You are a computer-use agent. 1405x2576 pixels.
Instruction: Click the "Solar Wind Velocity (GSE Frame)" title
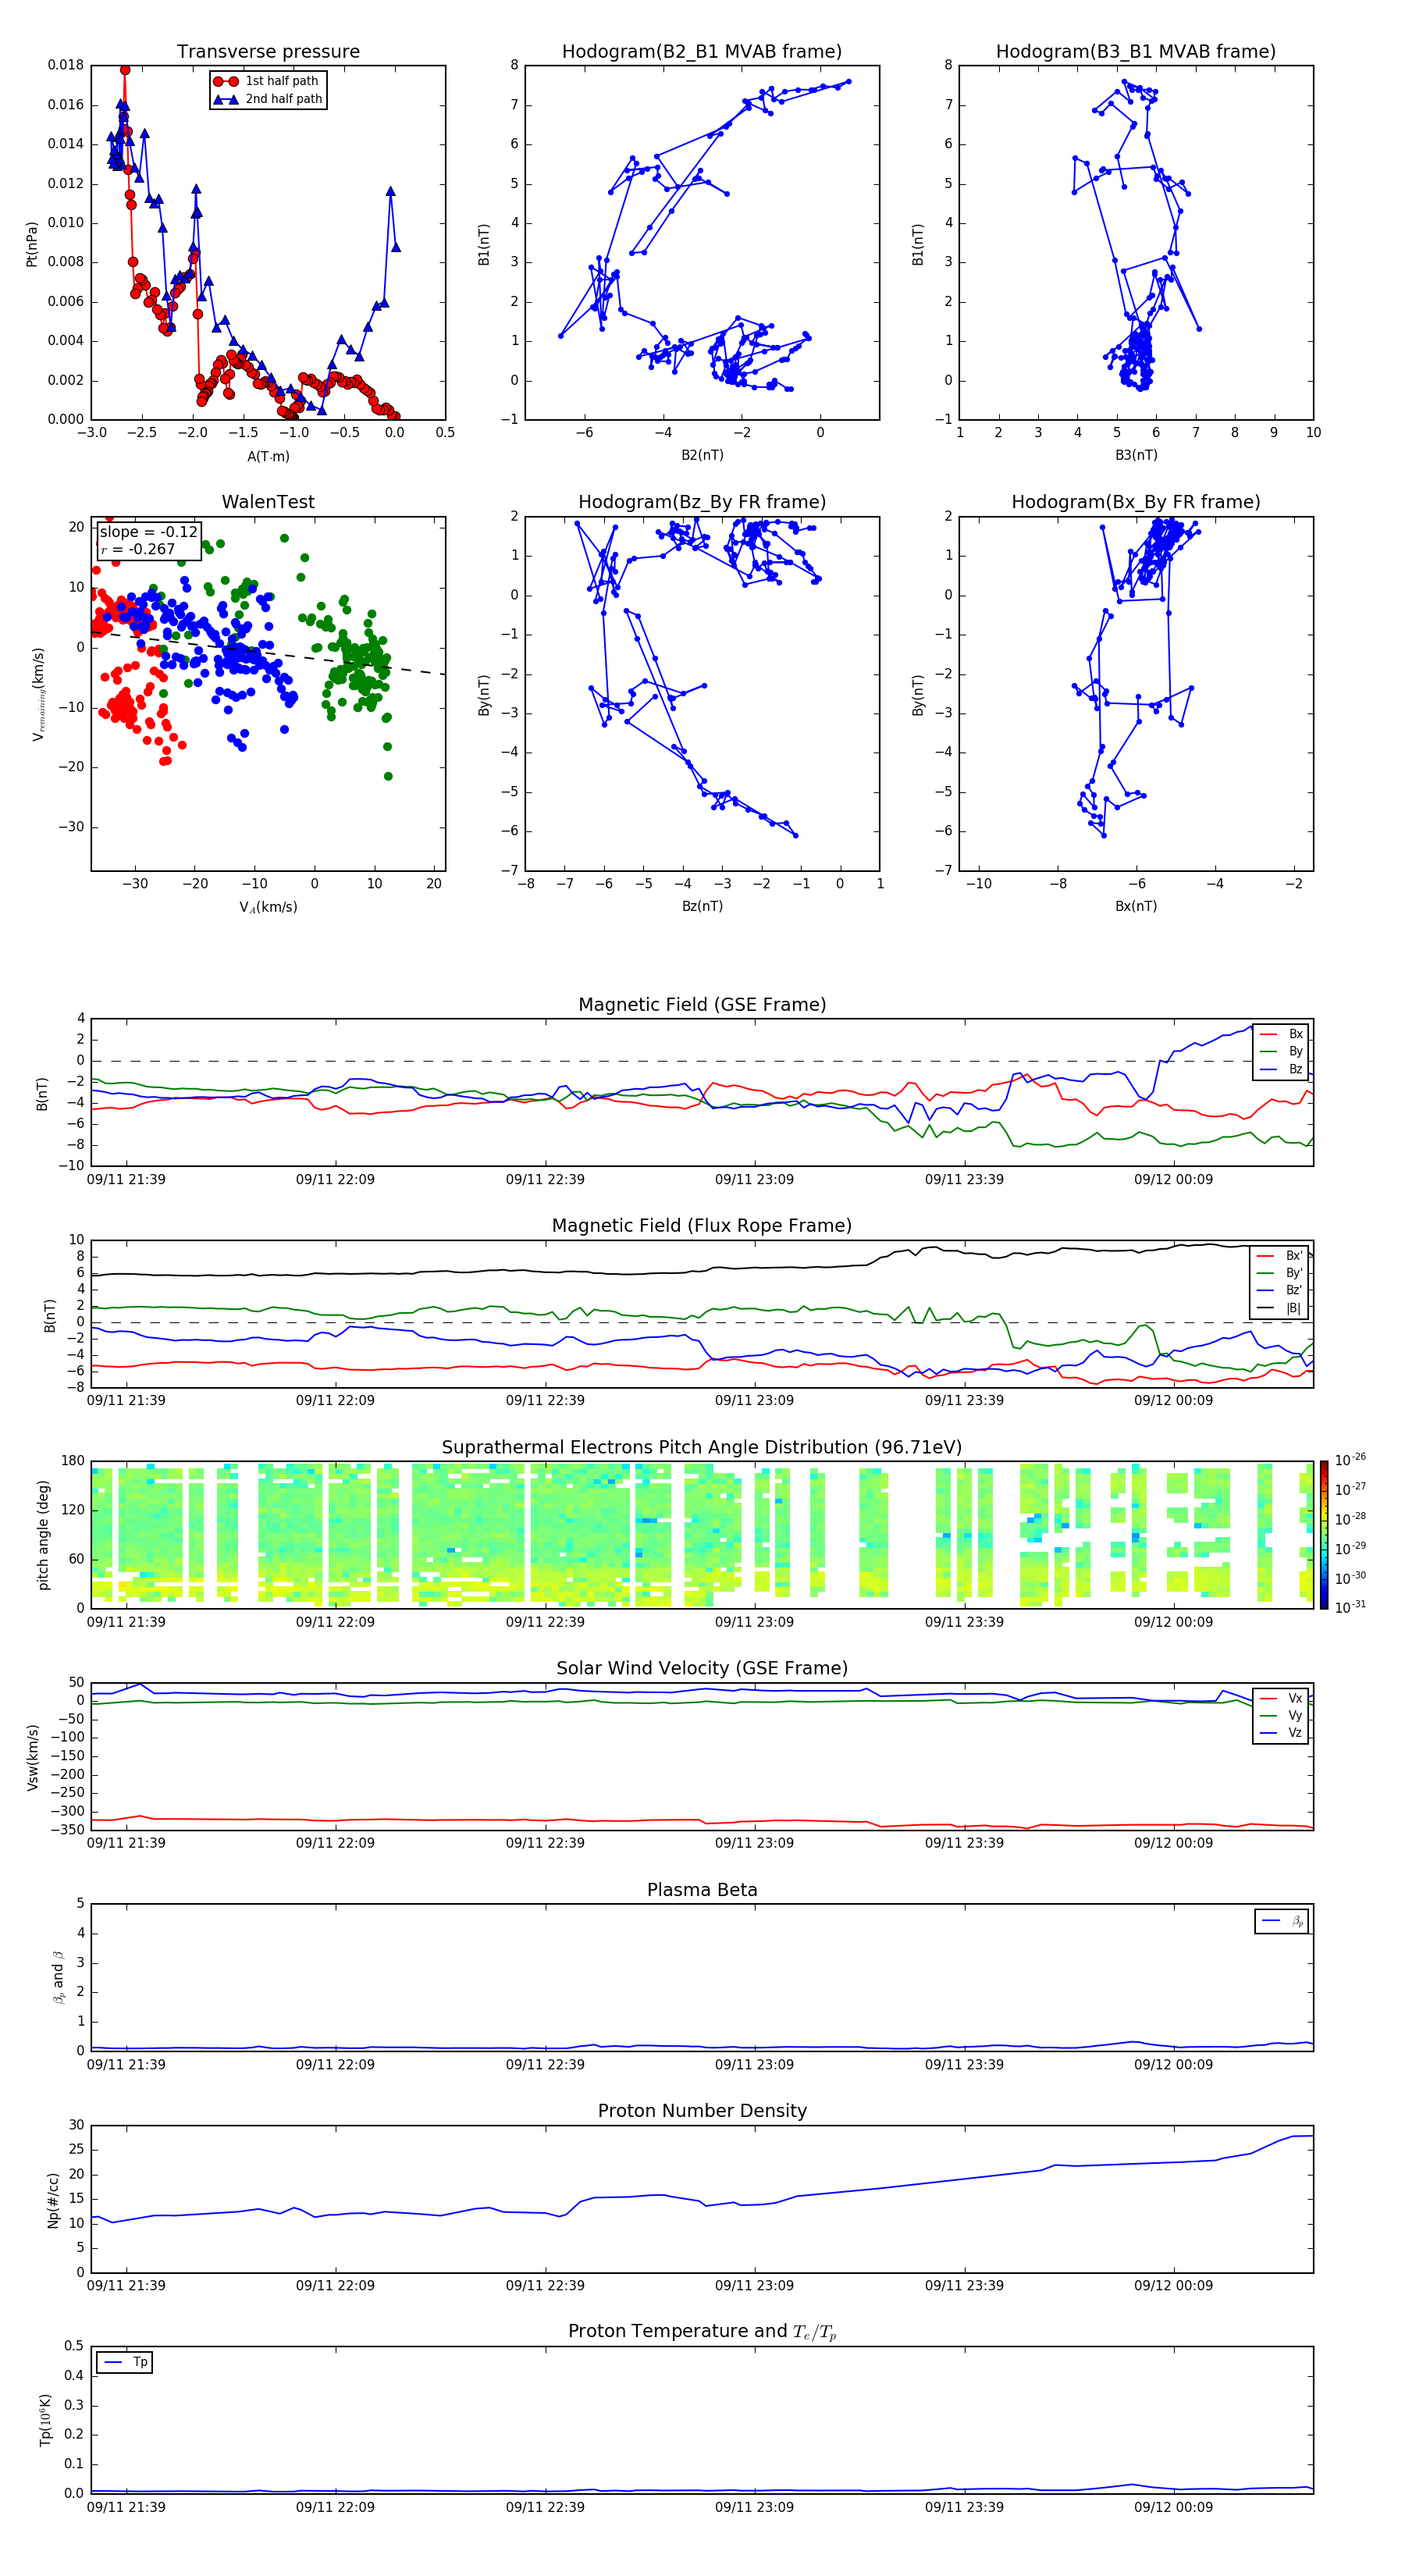click(702, 1669)
